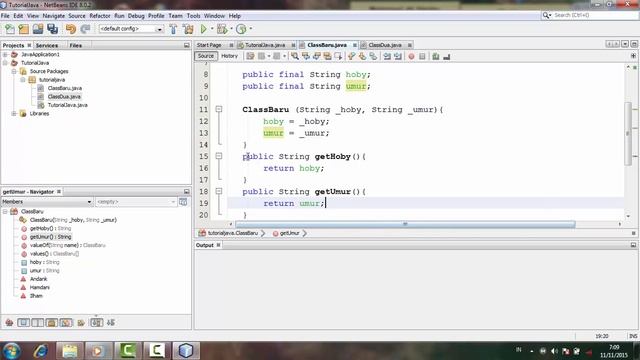Open drop-down list of opened editor documents
Screen dimensions: 640x360
[625, 44]
